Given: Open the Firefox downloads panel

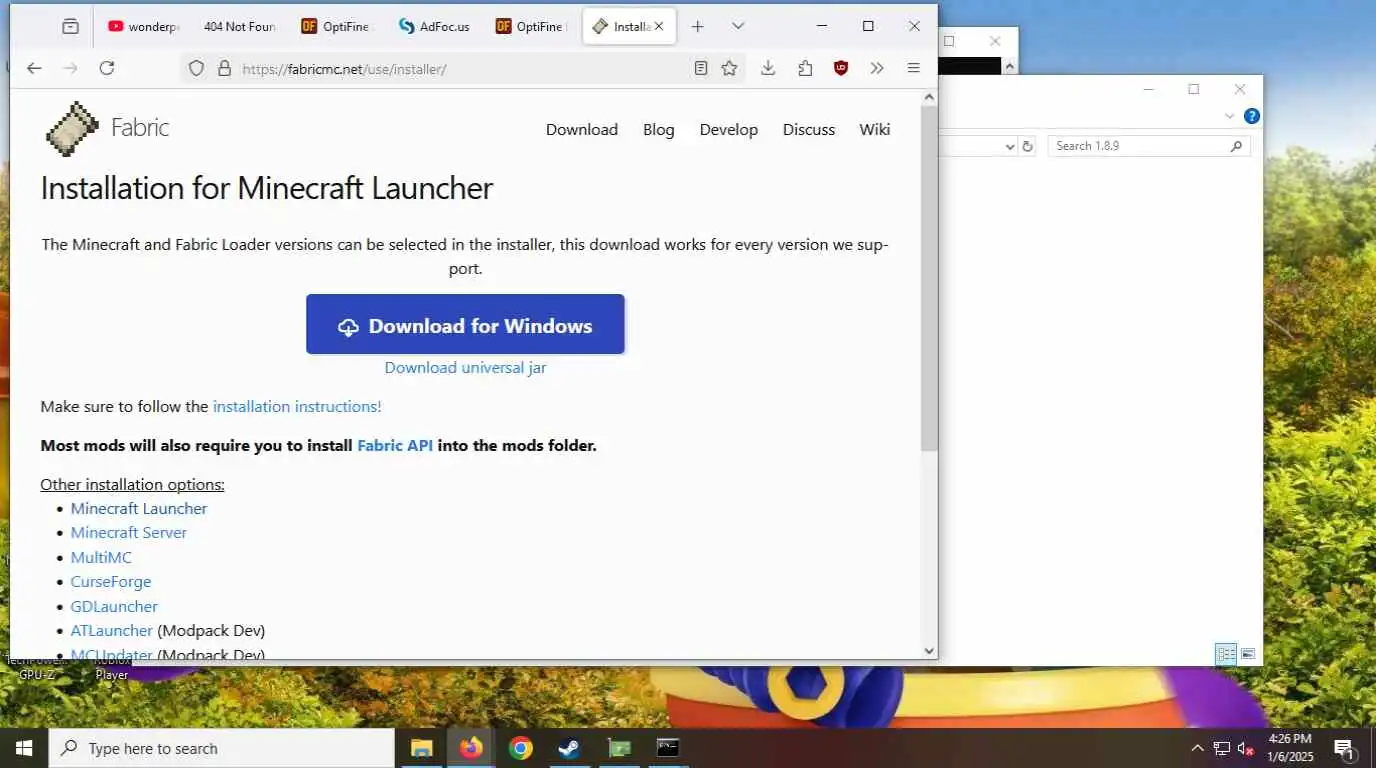Looking at the screenshot, I should click(768, 68).
